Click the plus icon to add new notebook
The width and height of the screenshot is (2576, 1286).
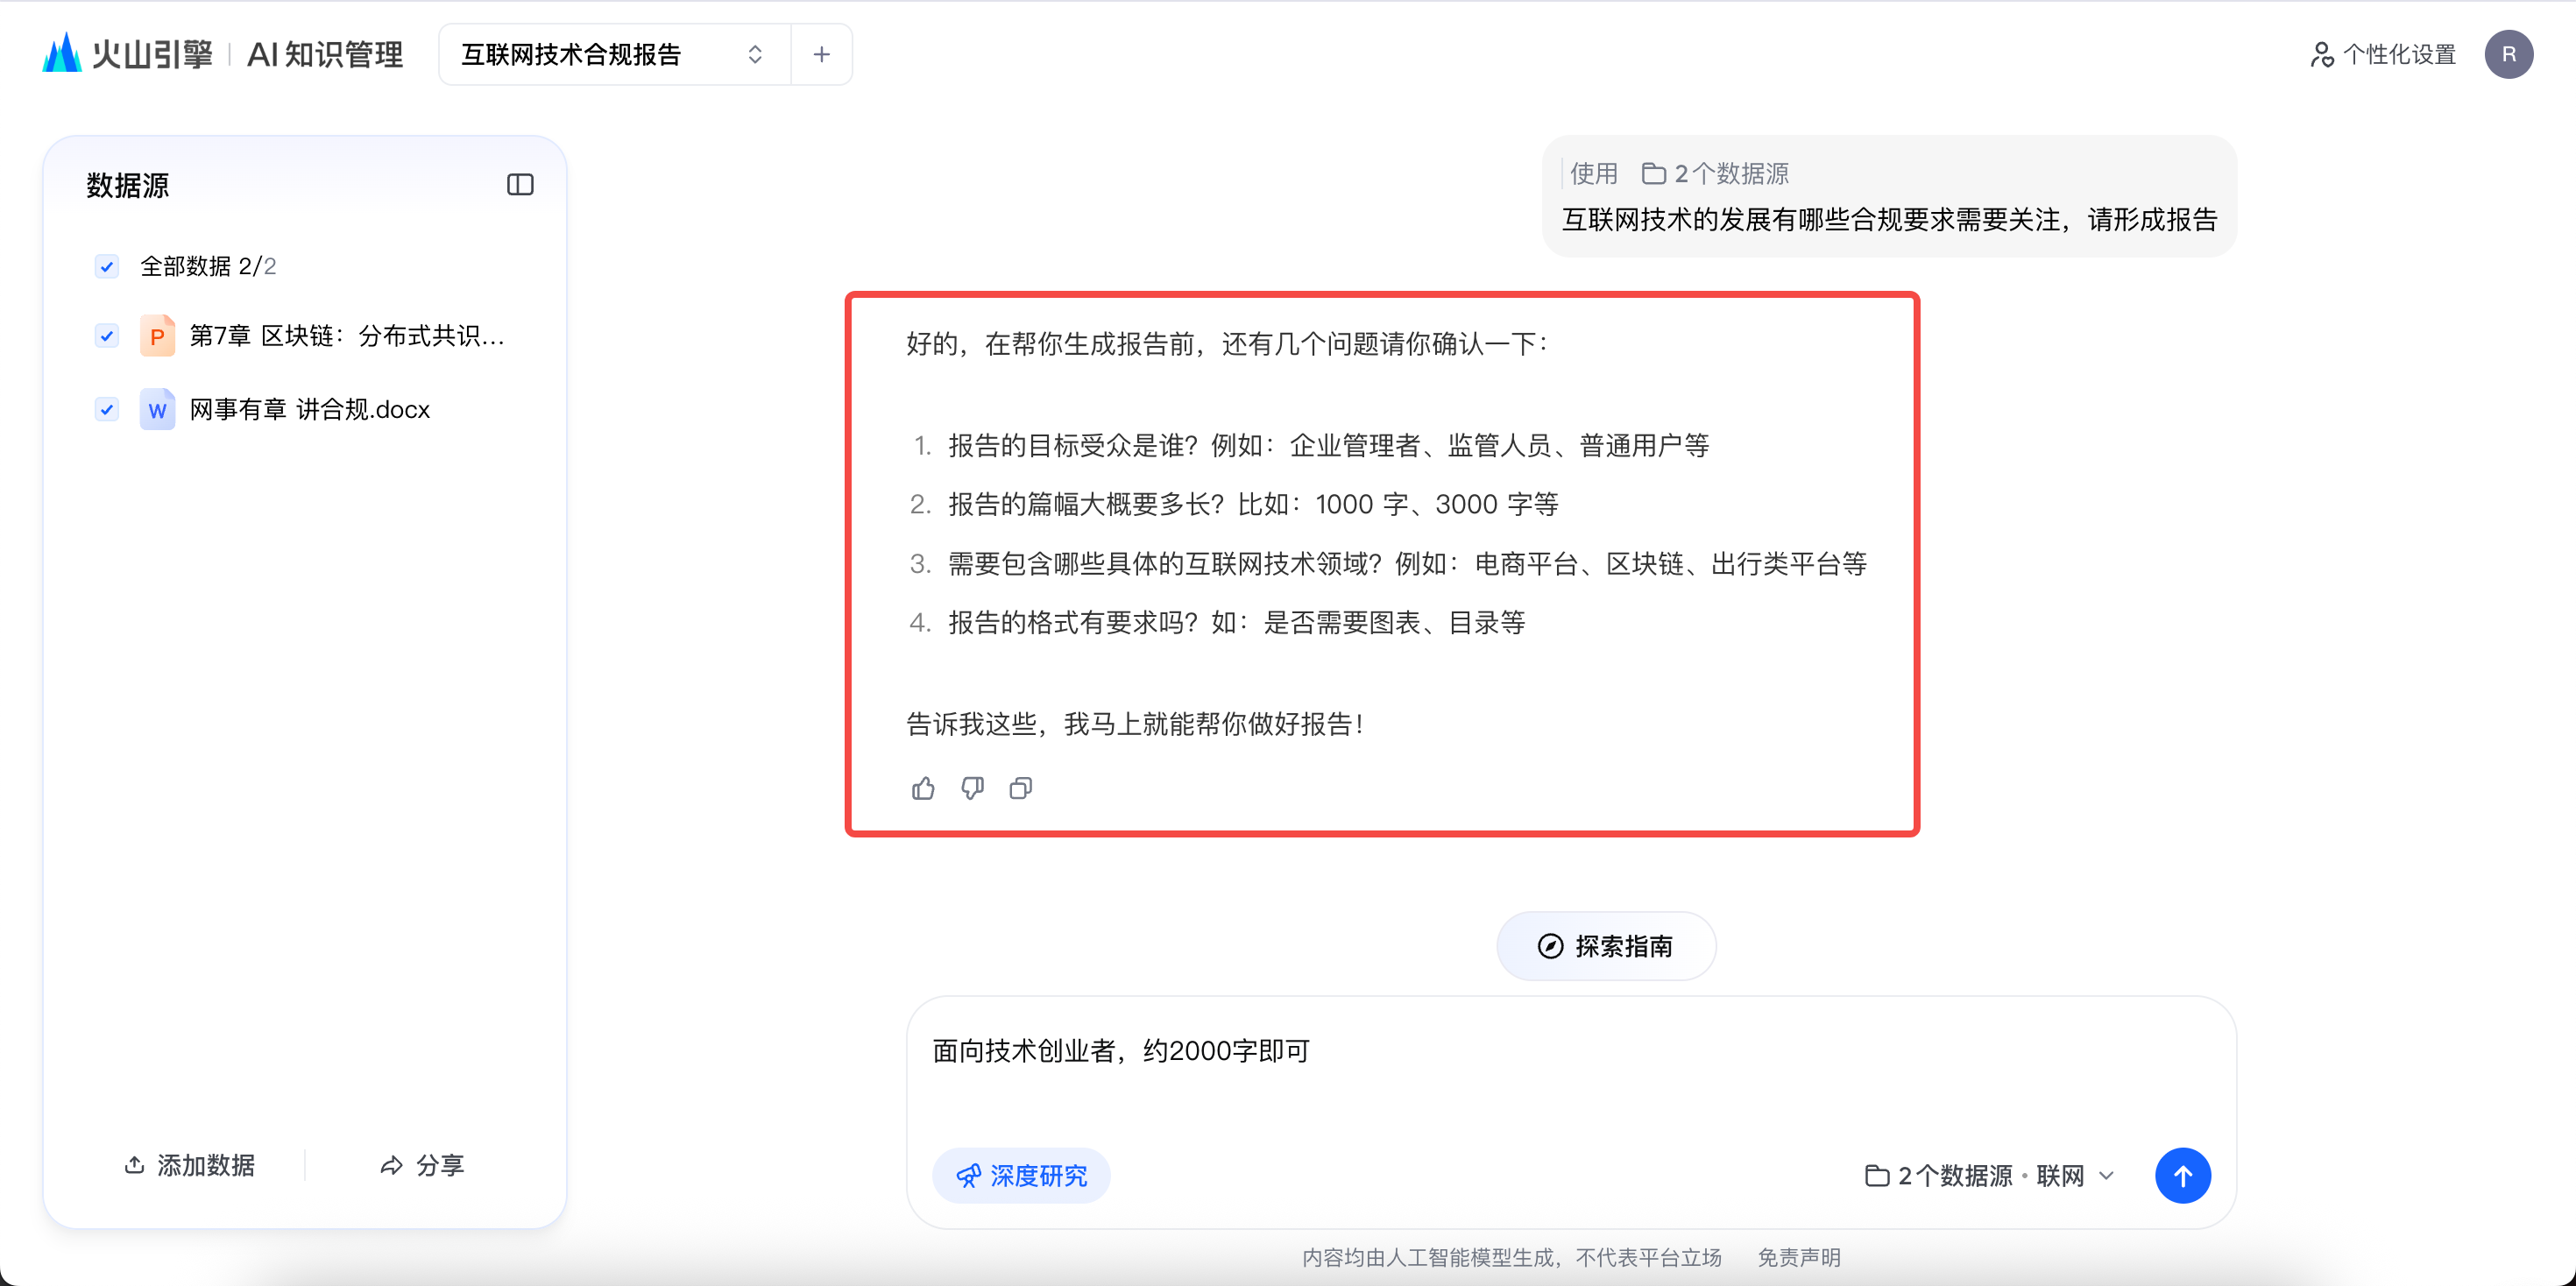(x=821, y=54)
